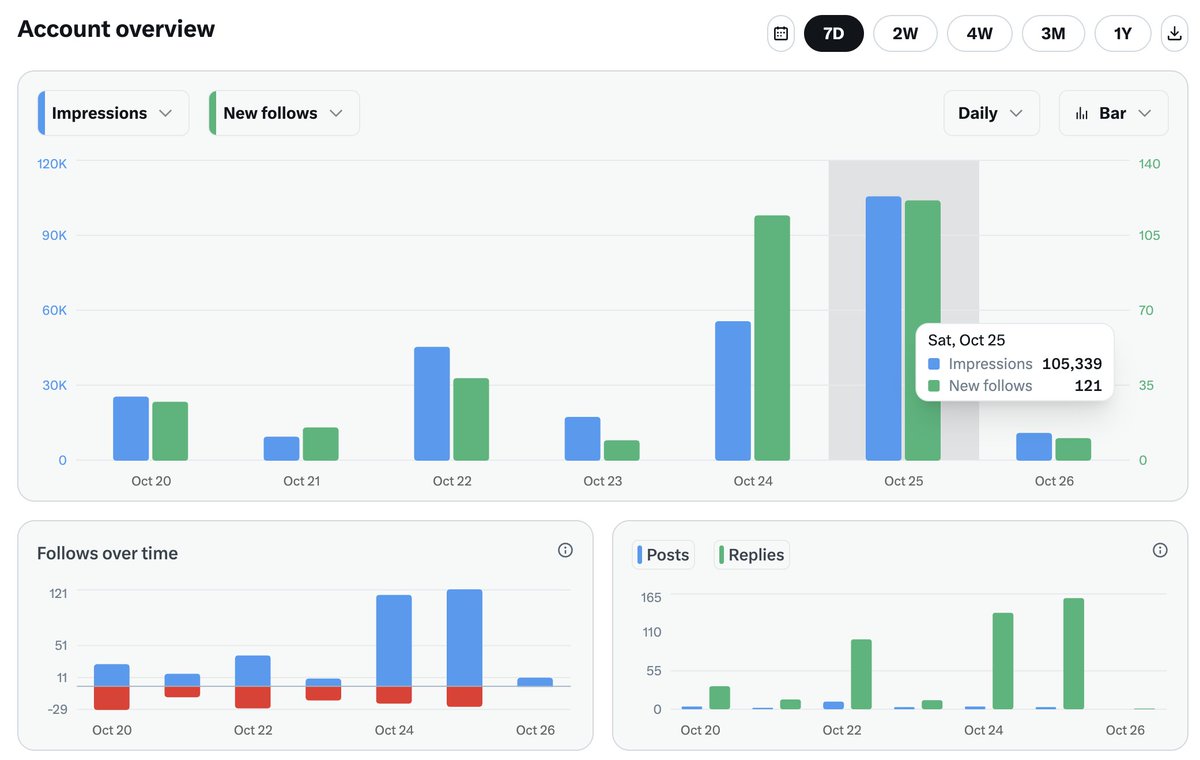Click the Oct 20 green new follows bar
This screenshot has height=760, width=1200.
tap(170, 431)
